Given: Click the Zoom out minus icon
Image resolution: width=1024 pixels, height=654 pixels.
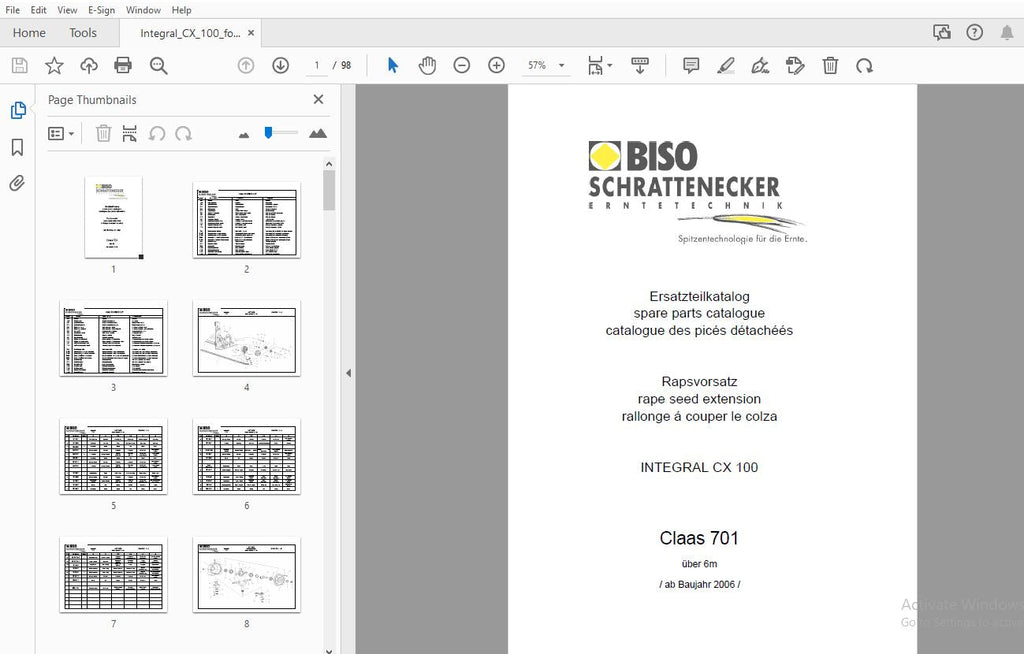Looking at the screenshot, I should point(462,66).
